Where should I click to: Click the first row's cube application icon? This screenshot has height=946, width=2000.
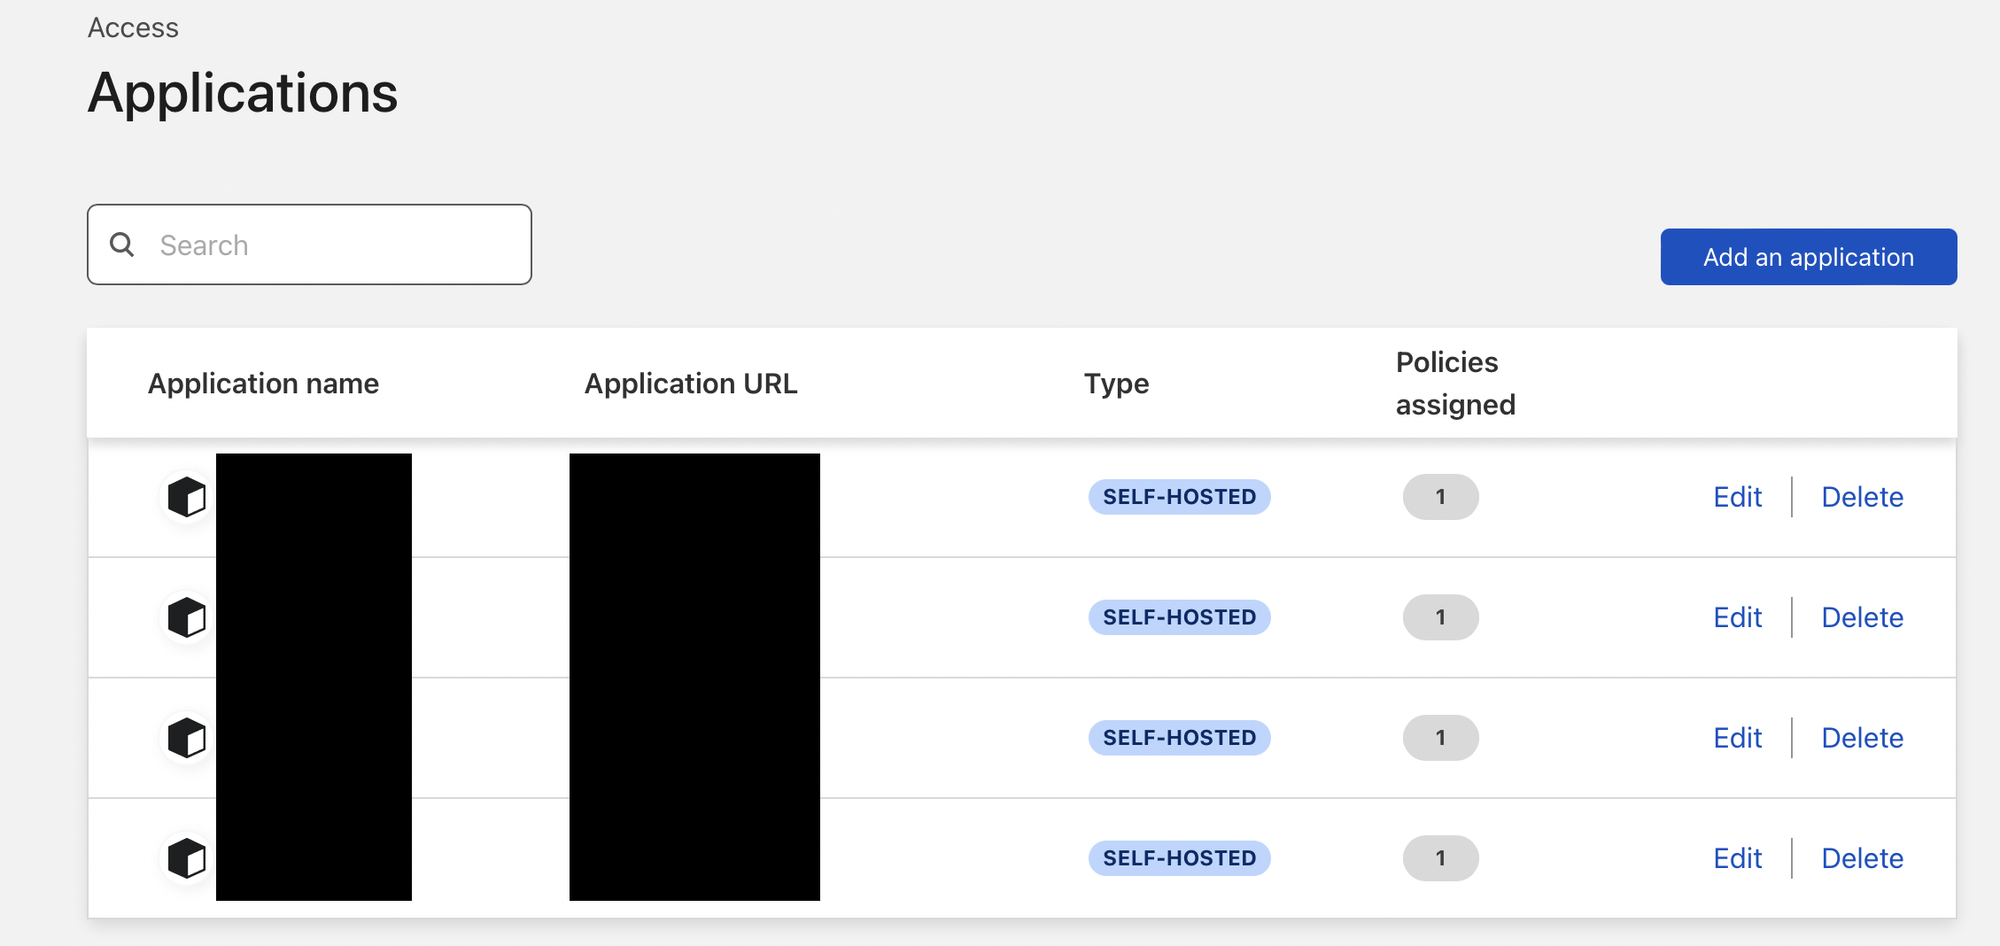186,497
